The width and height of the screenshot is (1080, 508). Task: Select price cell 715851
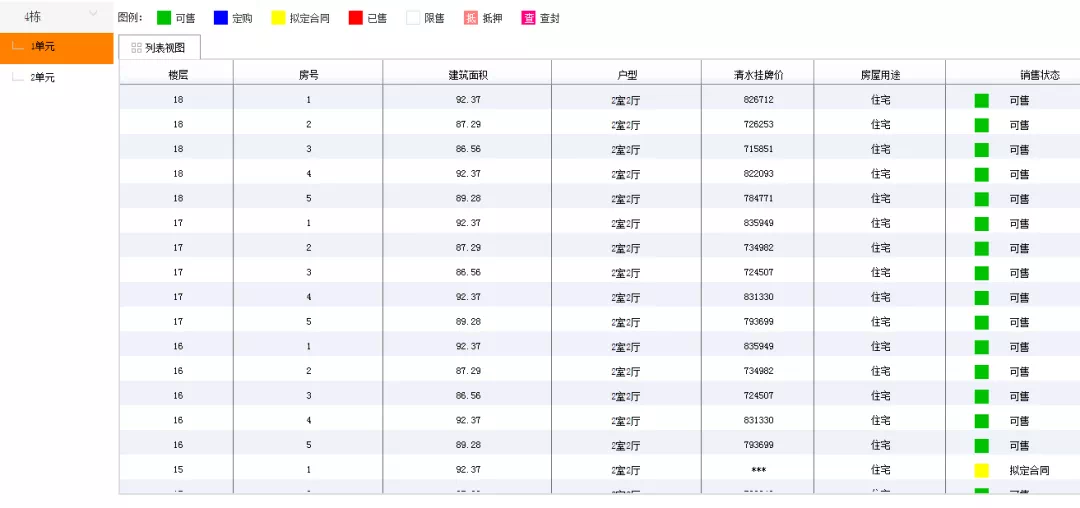point(758,149)
